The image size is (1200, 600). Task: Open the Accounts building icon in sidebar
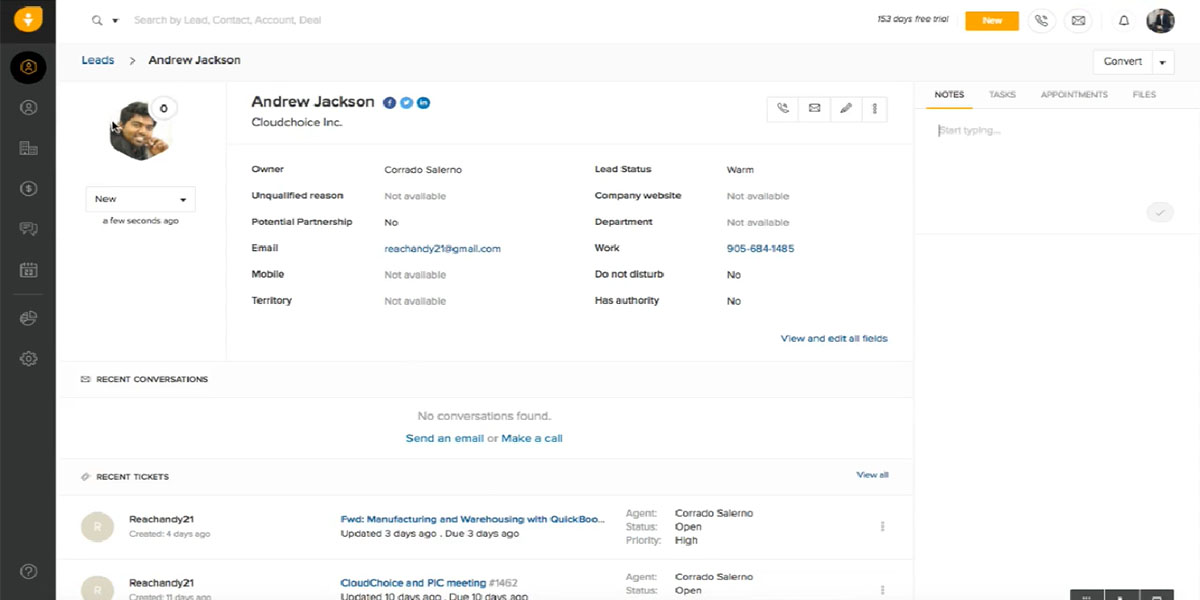click(28, 148)
